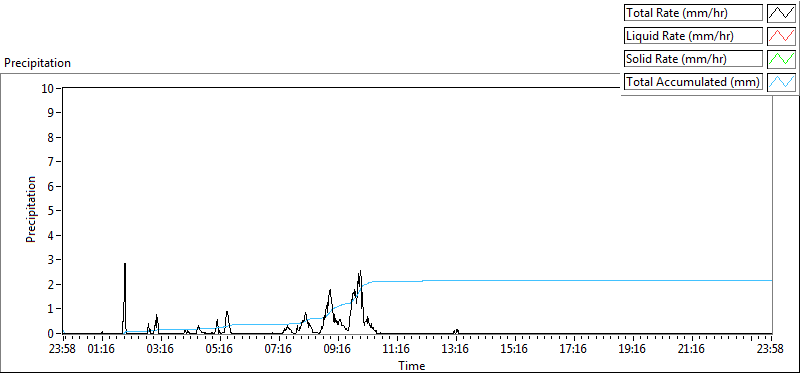Click the 11:16 time axis label
The width and height of the screenshot is (800, 373).
coord(396,350)
